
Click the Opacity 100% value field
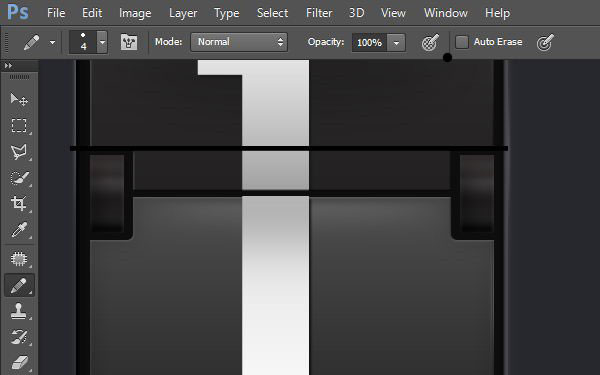[370, 43]
